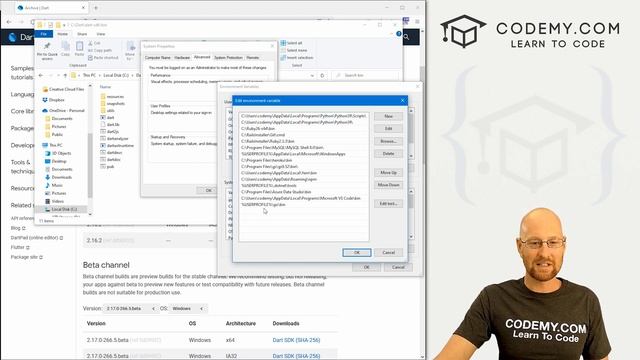Open Downloads in navigation pane
Image resolution: width=640 pixels, height=360 pixels.
tap(58, 177)
